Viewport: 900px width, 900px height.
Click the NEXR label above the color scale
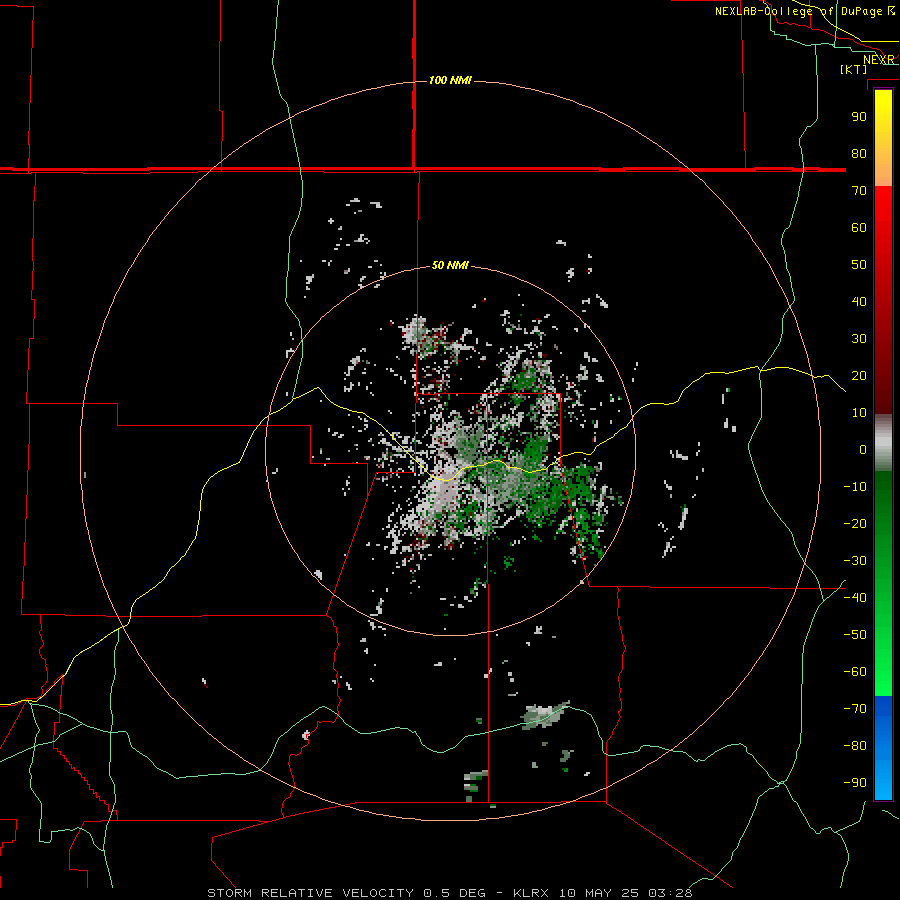tap(879, 60)
